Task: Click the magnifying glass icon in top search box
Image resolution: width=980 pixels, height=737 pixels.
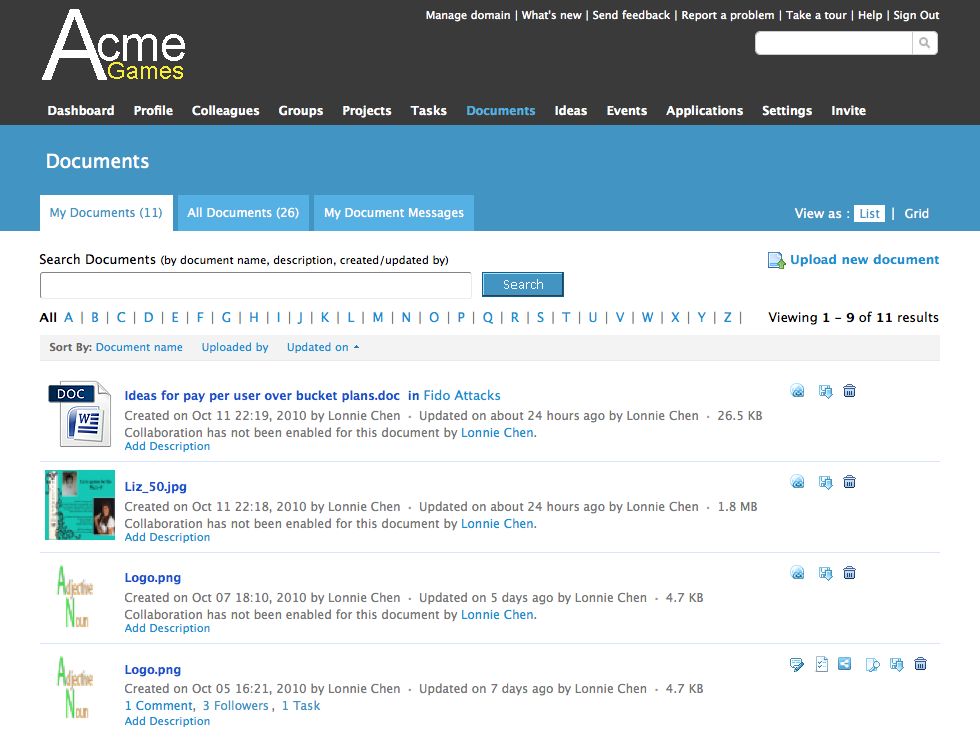Action: tap(925, 43)
